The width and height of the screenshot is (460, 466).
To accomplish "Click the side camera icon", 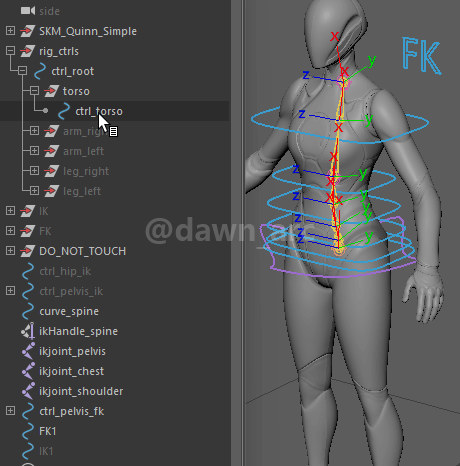I will [x=28, y=11].
